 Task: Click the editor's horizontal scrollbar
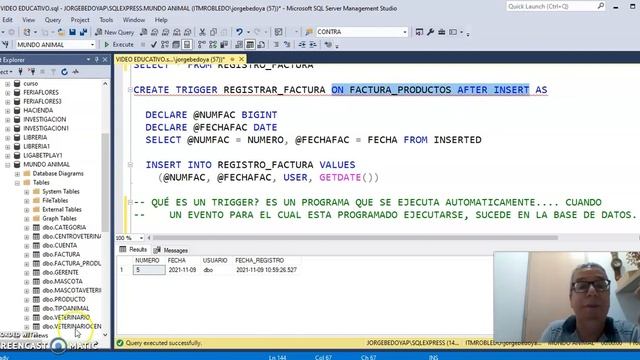355,238
